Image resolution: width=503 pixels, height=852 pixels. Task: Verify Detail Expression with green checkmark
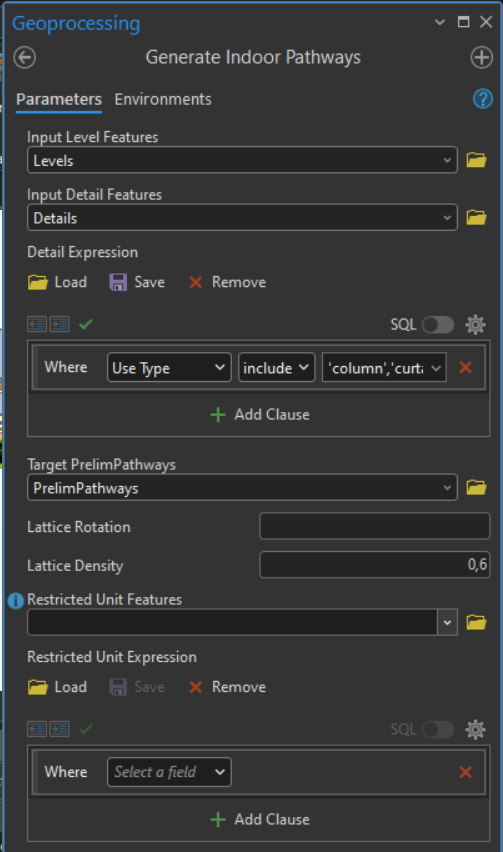[x=86, y=324]
